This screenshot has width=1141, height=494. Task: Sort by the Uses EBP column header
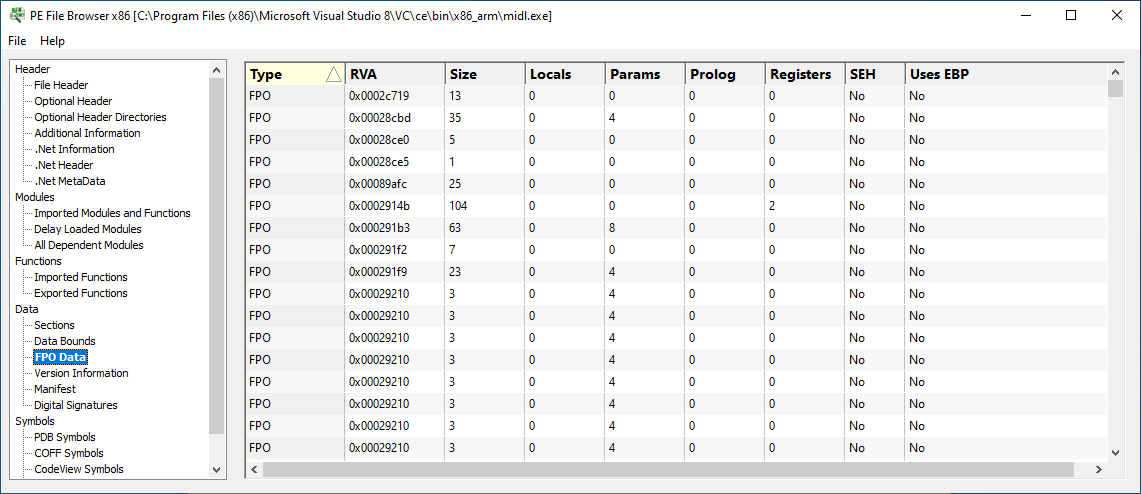click(x=1006, y=74)
